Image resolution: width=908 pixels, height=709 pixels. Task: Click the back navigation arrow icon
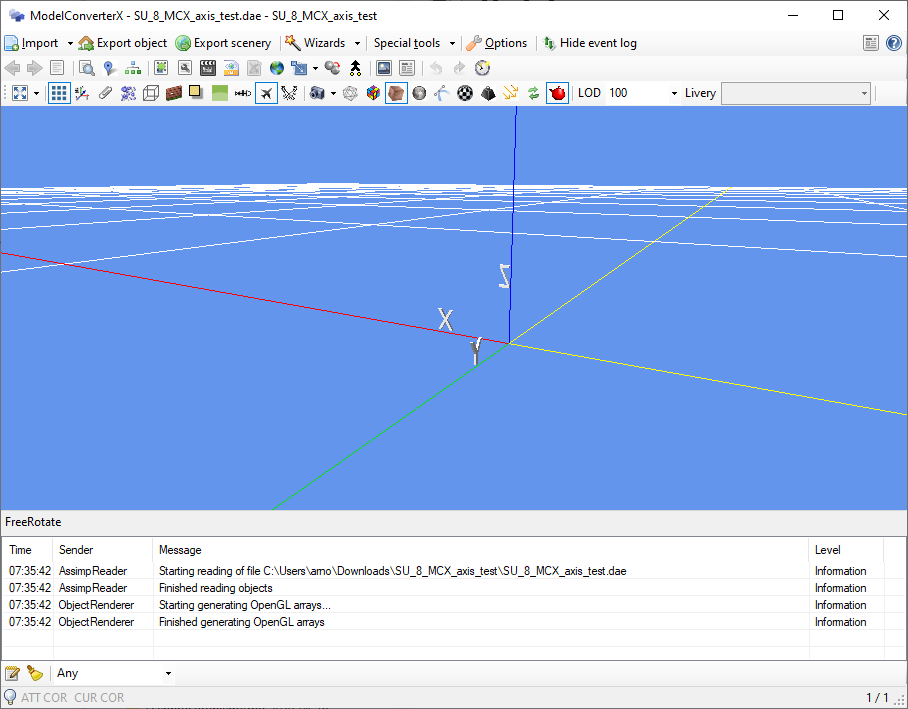point(10,67)
